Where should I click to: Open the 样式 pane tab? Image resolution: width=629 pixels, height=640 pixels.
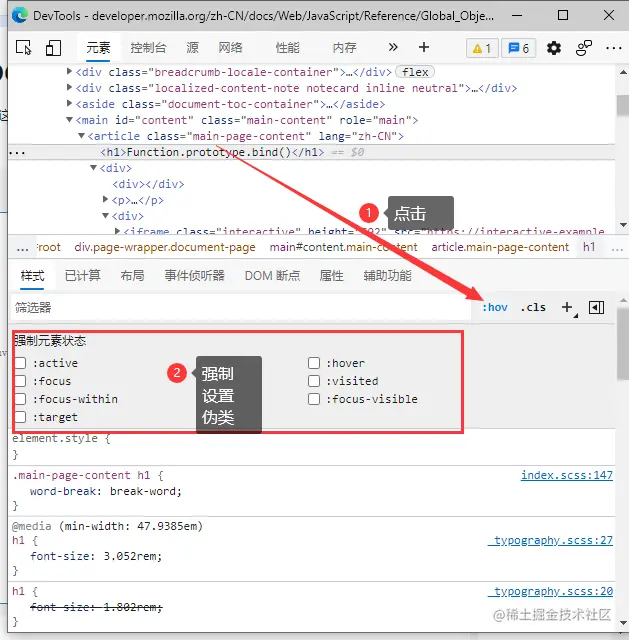[x=32, y=276]
